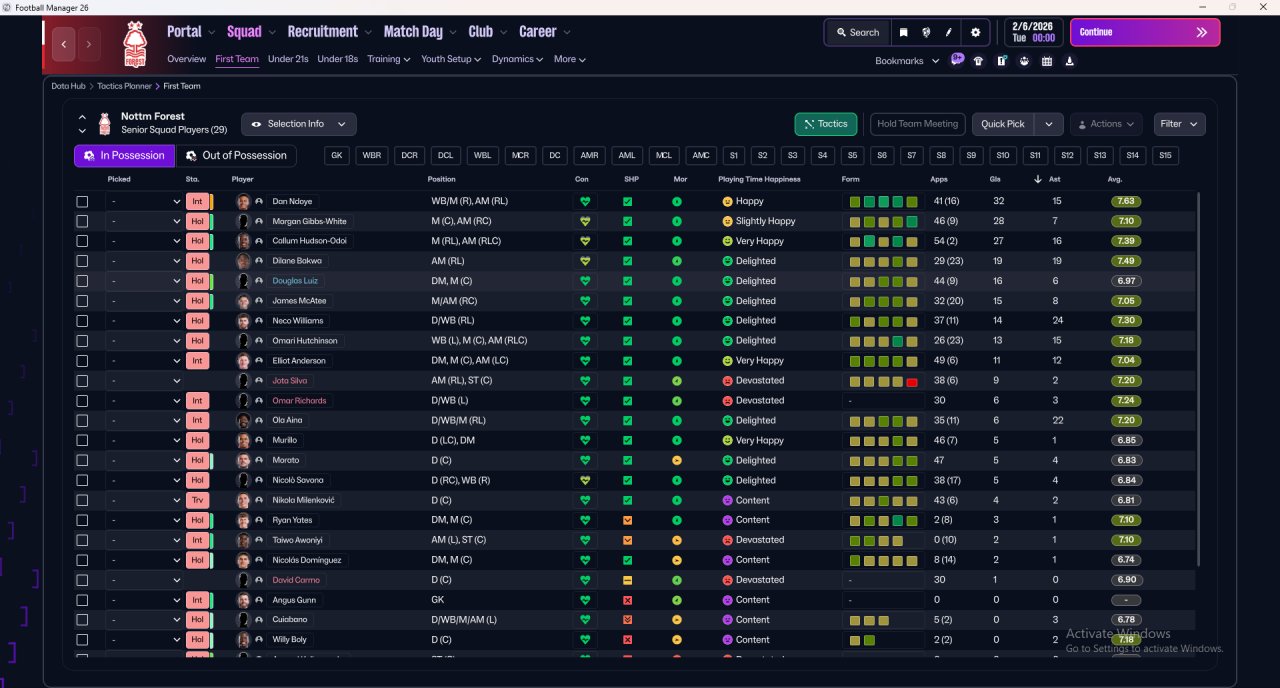
Task: Open the Filter dropdown
Action: 1179,124
